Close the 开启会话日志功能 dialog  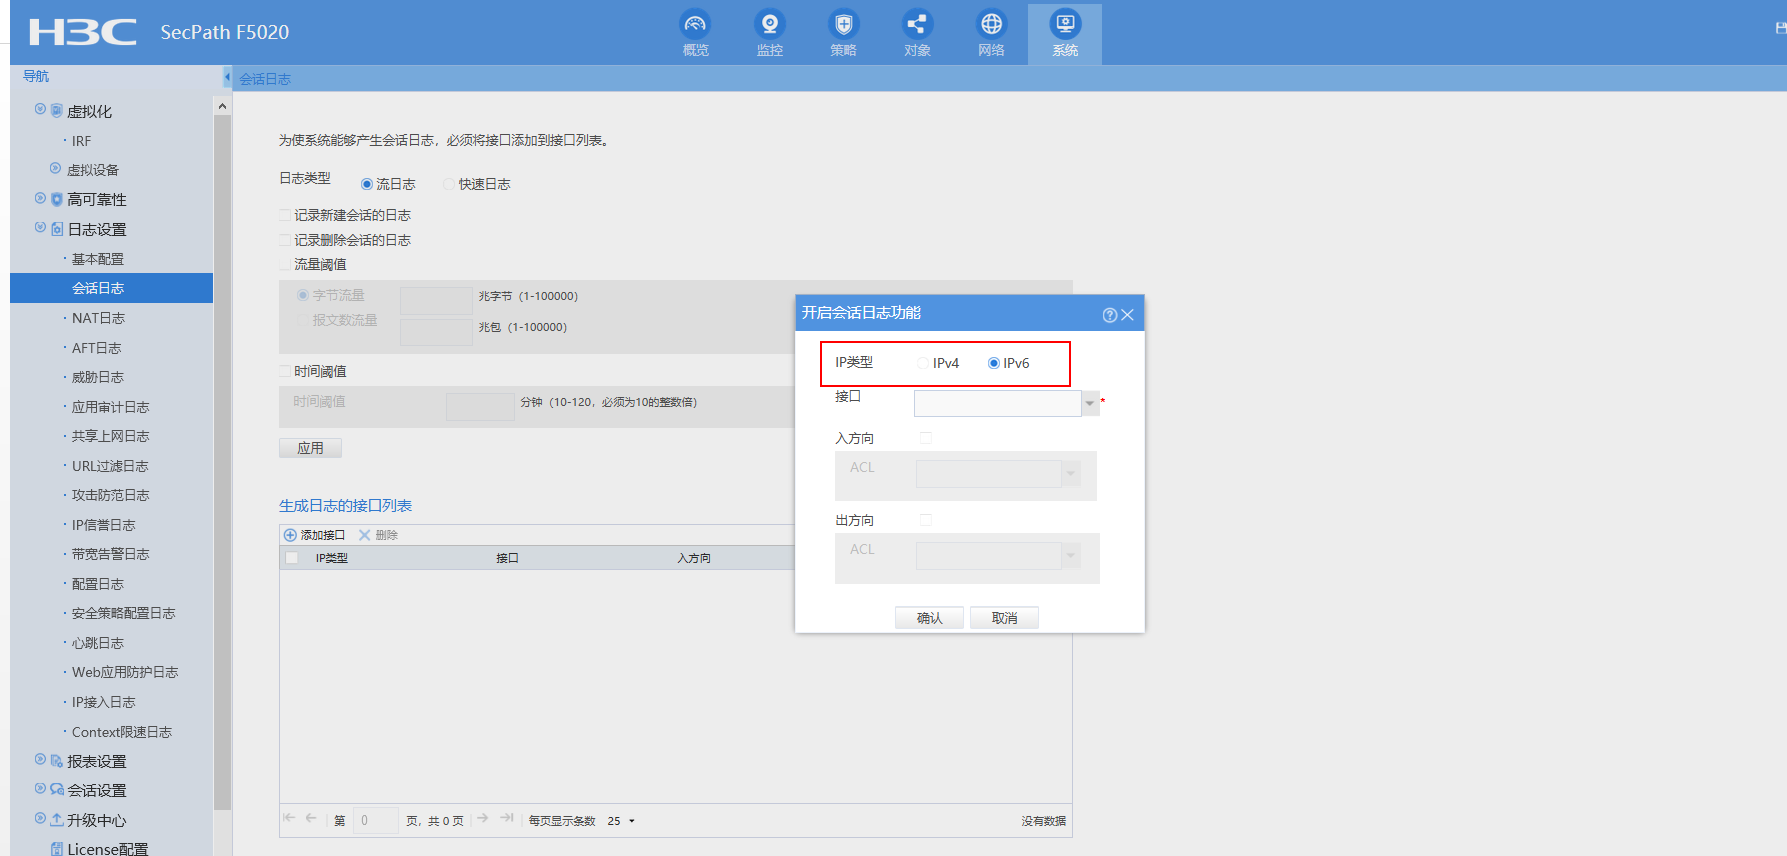click(1127, 315)
